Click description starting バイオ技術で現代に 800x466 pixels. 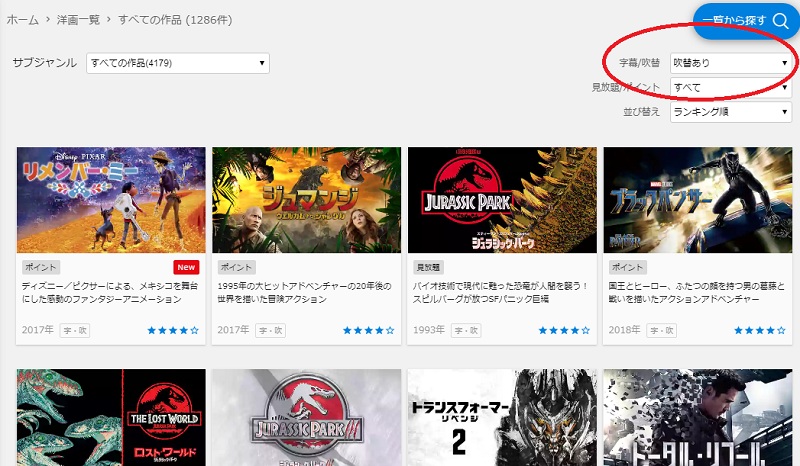pyautogui.click(x=500, y=292)
